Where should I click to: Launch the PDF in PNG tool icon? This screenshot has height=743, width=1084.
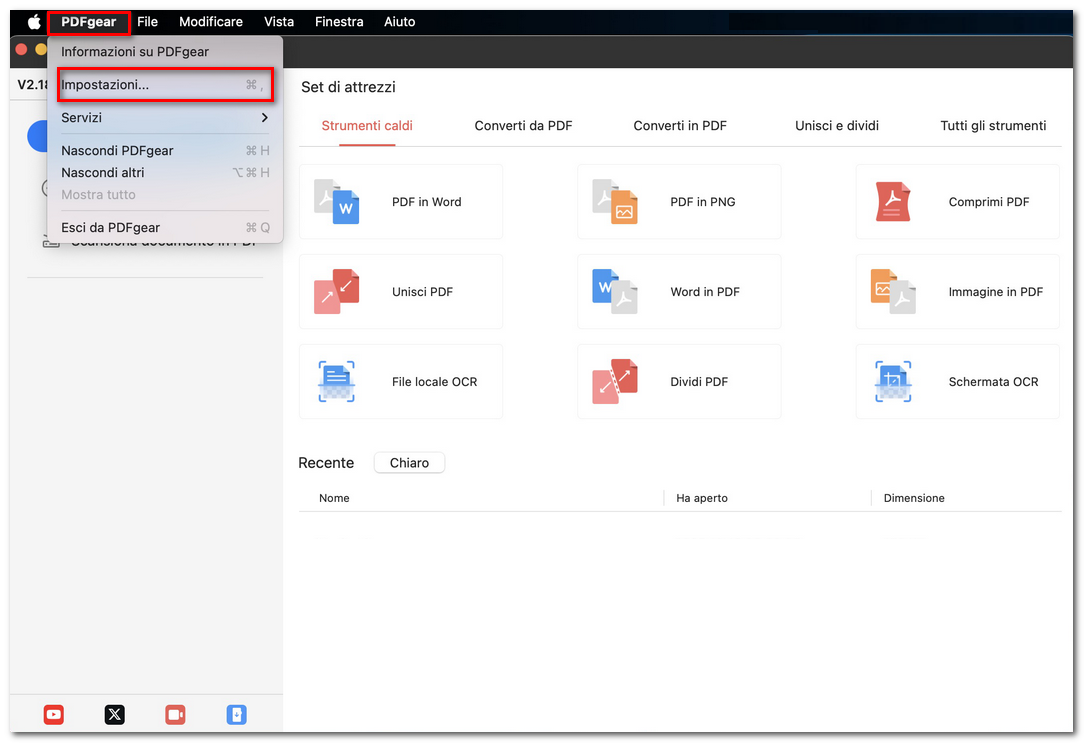click(x=614, y=202)
